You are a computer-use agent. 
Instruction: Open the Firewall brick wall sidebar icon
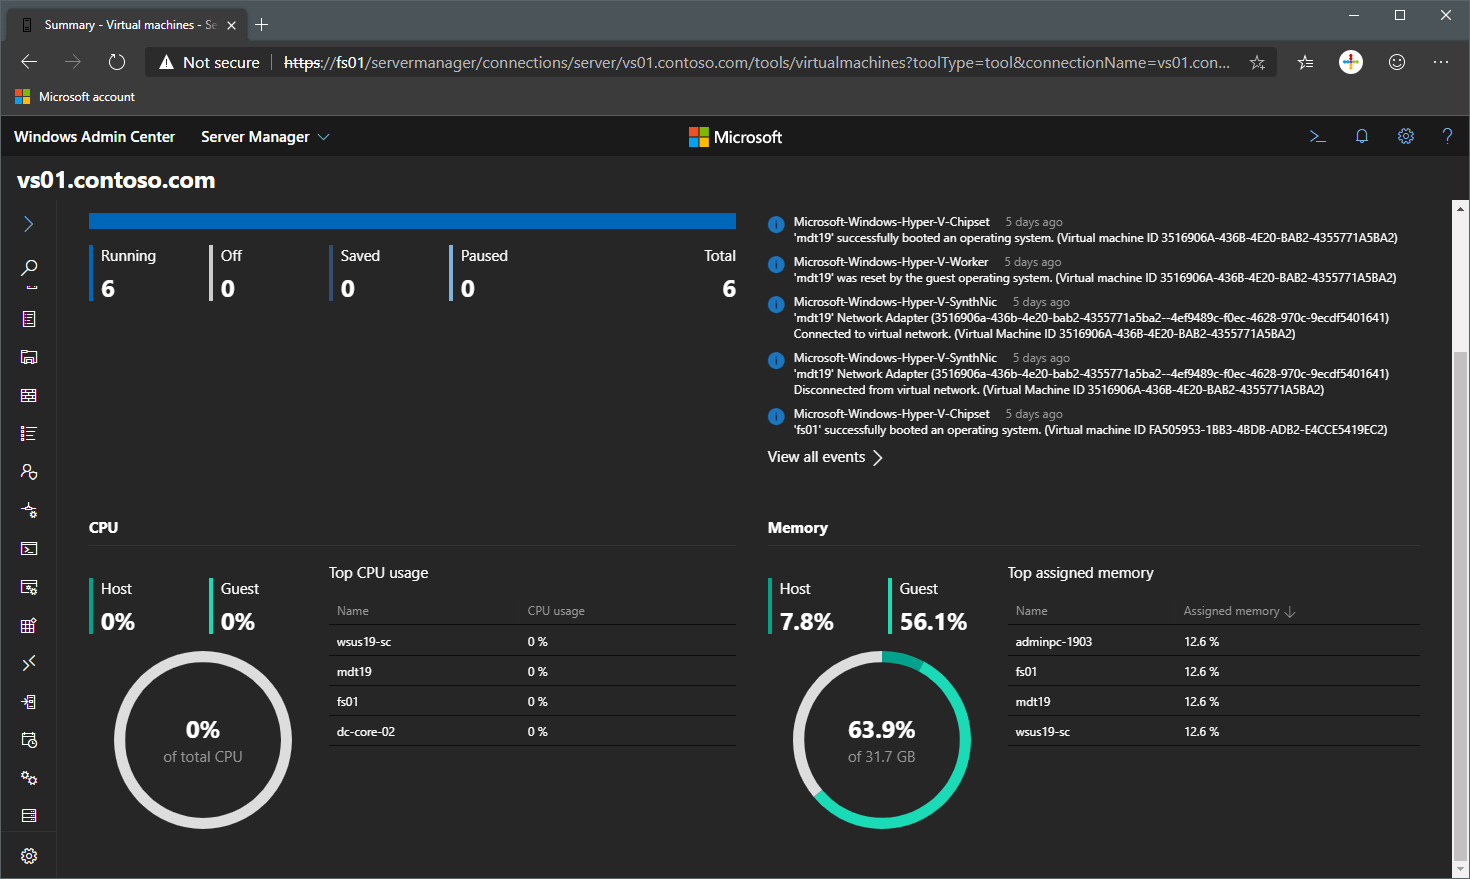[x=29, y=396]
